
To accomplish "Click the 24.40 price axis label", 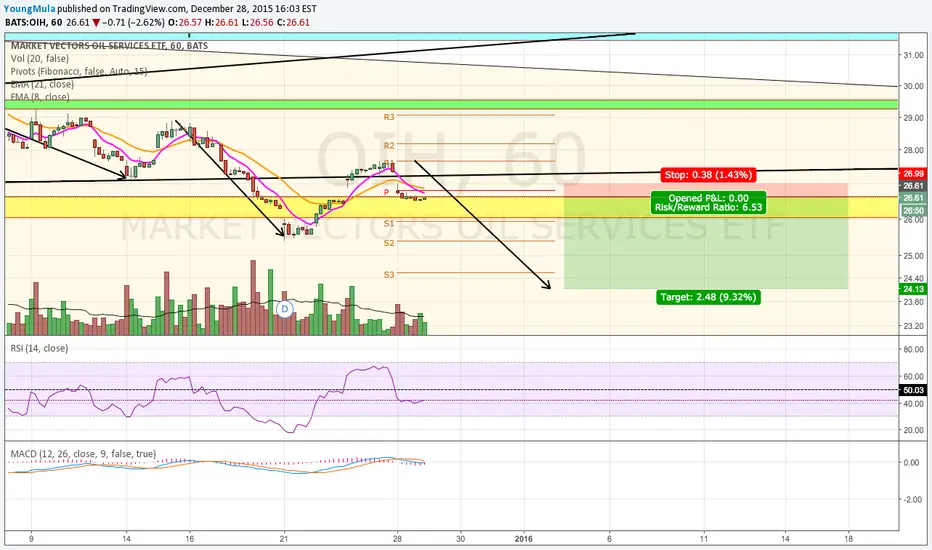I will [914, 278].
